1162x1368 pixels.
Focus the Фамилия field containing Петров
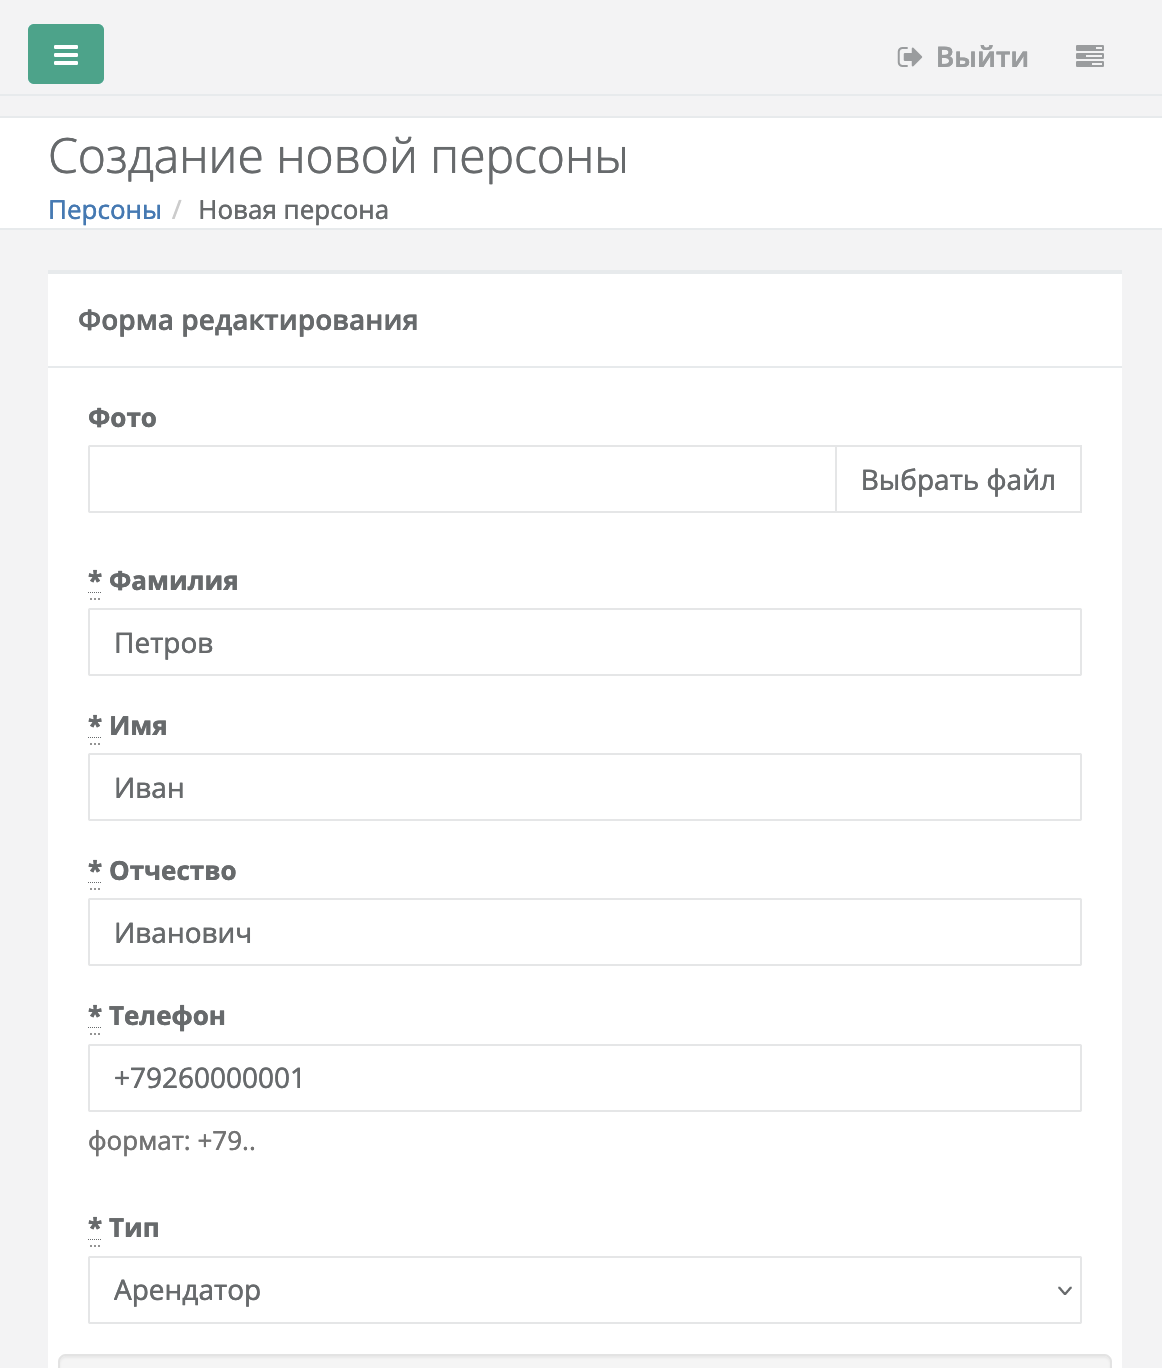click(x=585, y=642)
